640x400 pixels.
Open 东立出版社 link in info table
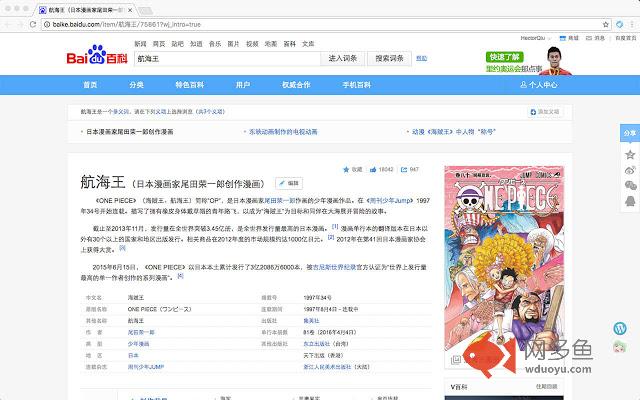(317, 344)
